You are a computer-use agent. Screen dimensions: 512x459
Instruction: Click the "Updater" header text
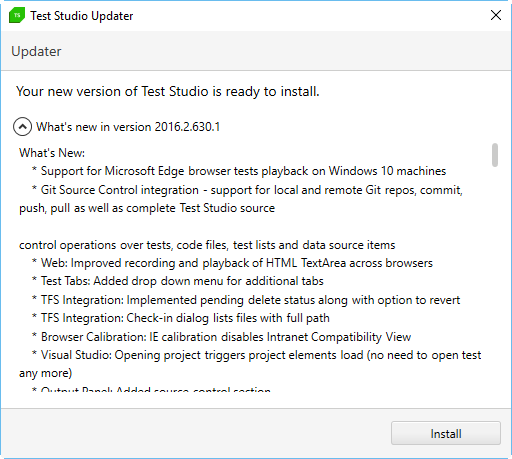tap(36, 51)
